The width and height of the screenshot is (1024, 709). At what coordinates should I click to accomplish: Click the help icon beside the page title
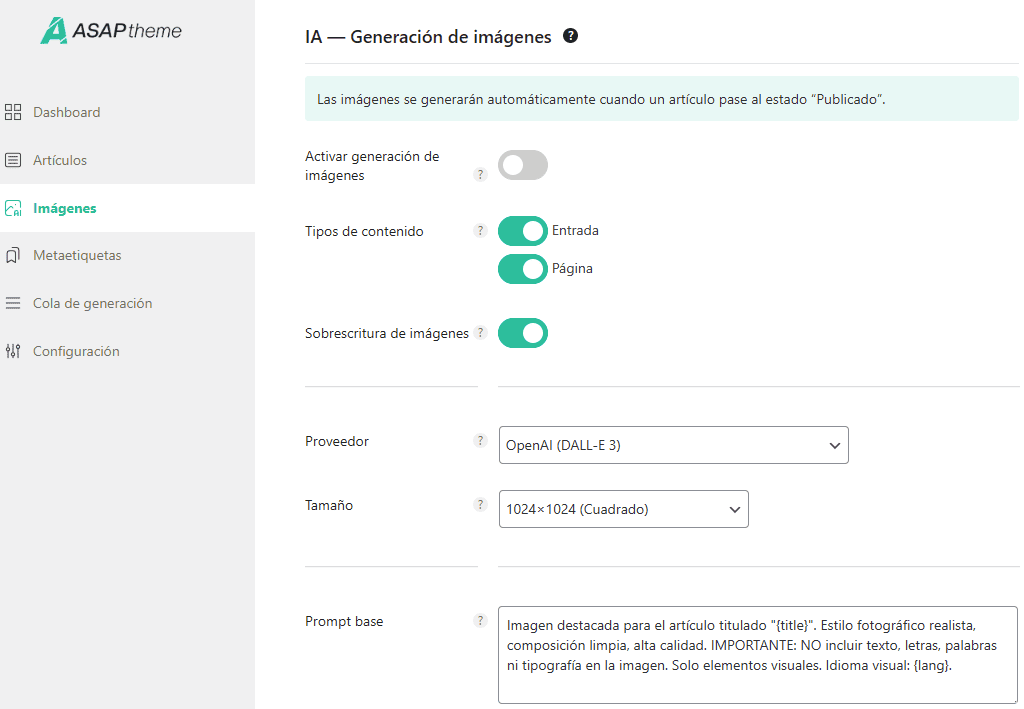coord(571,36)
